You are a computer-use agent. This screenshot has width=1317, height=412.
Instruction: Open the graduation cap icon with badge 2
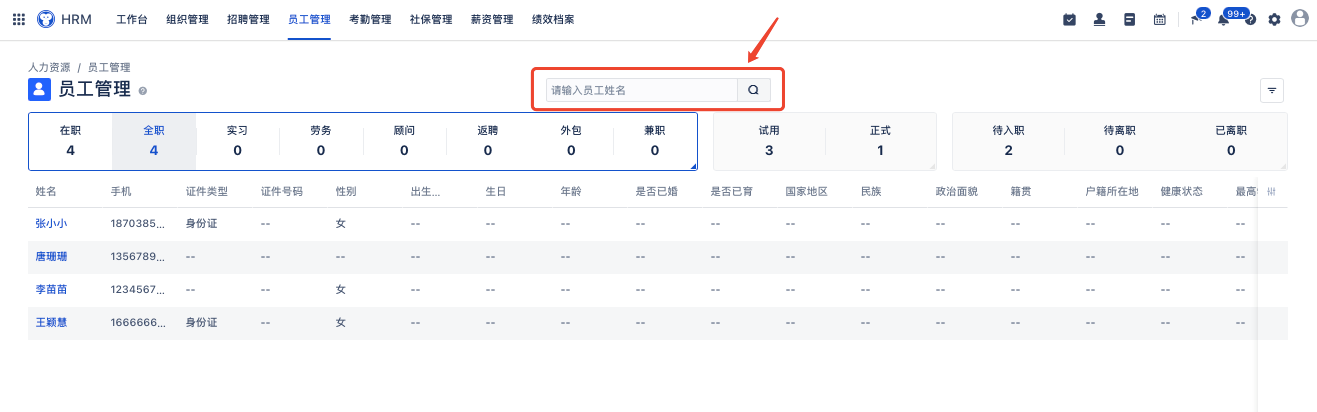coord(1196,18)
